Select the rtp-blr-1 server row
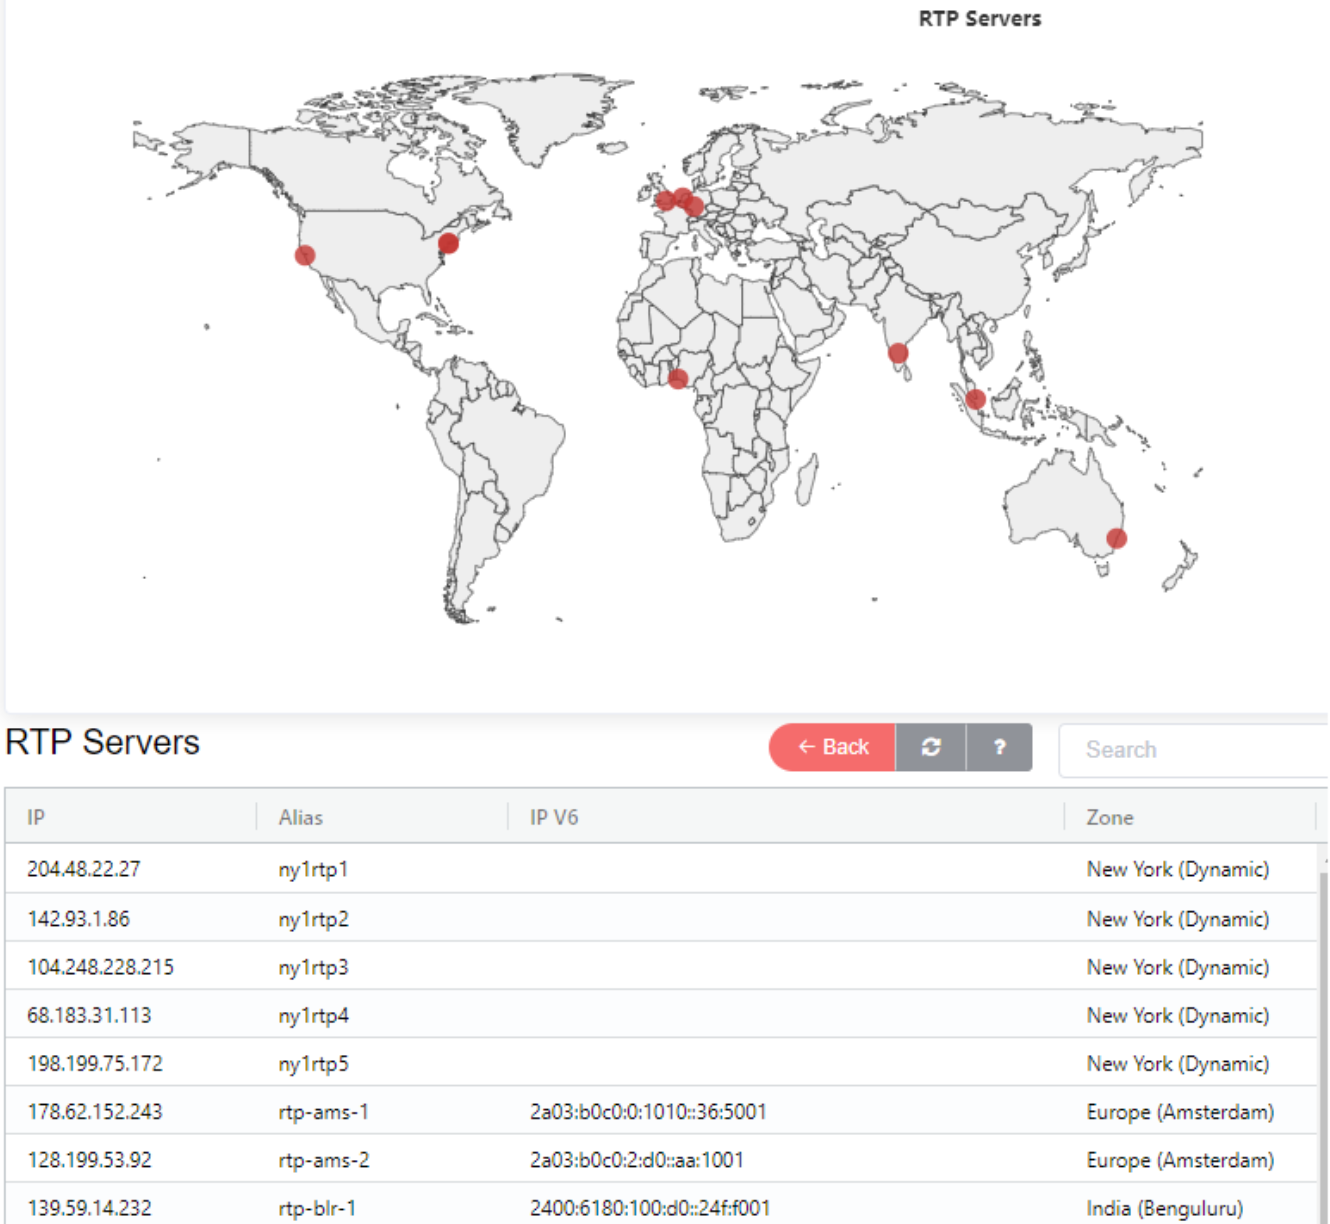The height and width of the screenshot is (1224, 1330). coord(316,1208)
